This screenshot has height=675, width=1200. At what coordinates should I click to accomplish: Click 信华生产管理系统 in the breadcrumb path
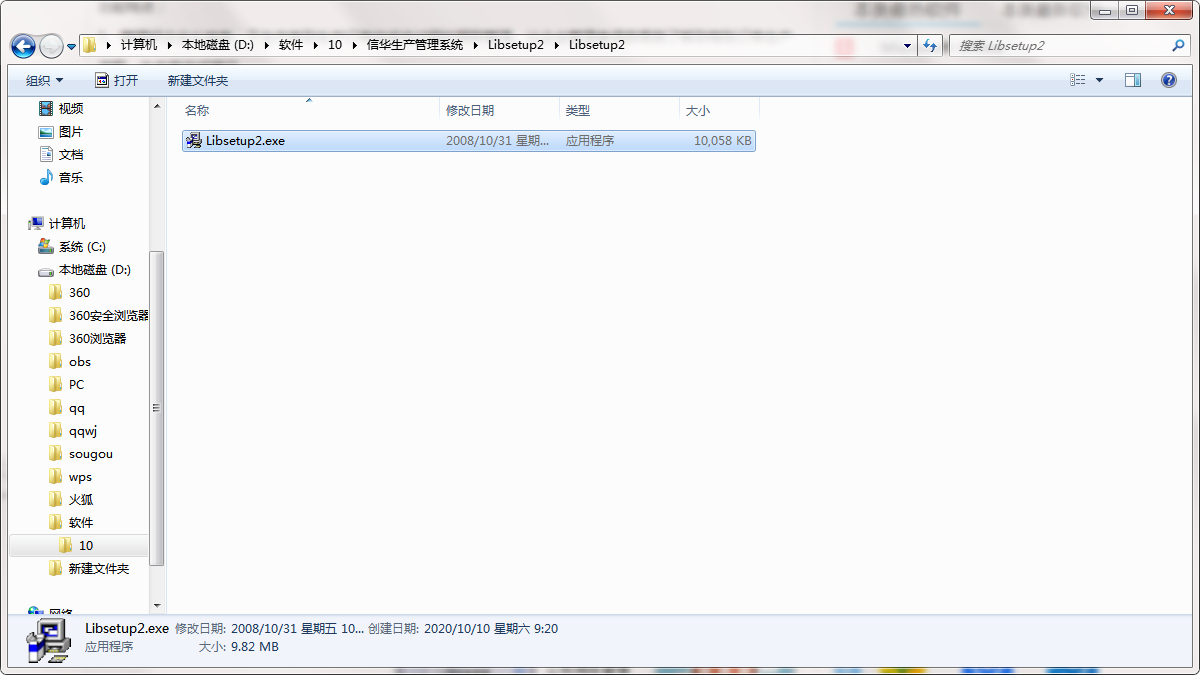click(x=415, y=45)
